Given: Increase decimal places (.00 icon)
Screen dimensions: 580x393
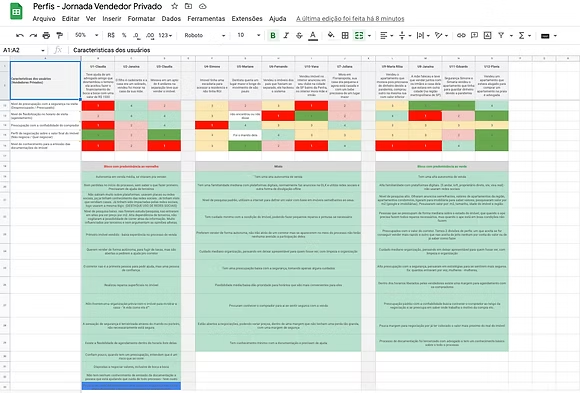Looking at the screenshot, I should [150, 36].
